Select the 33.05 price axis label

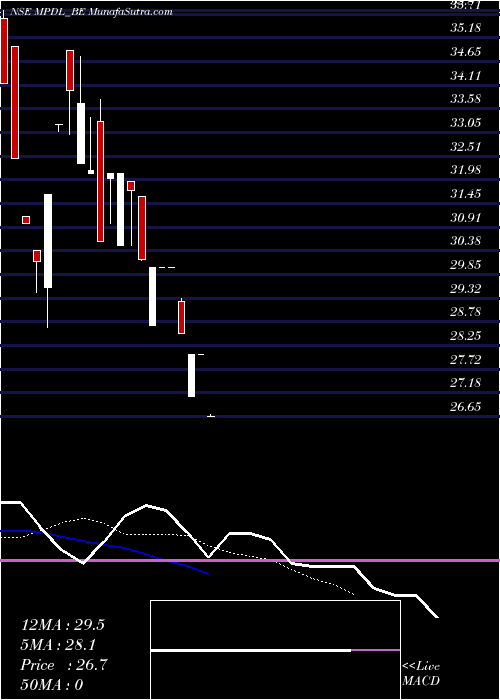click(x=465, y=123)
